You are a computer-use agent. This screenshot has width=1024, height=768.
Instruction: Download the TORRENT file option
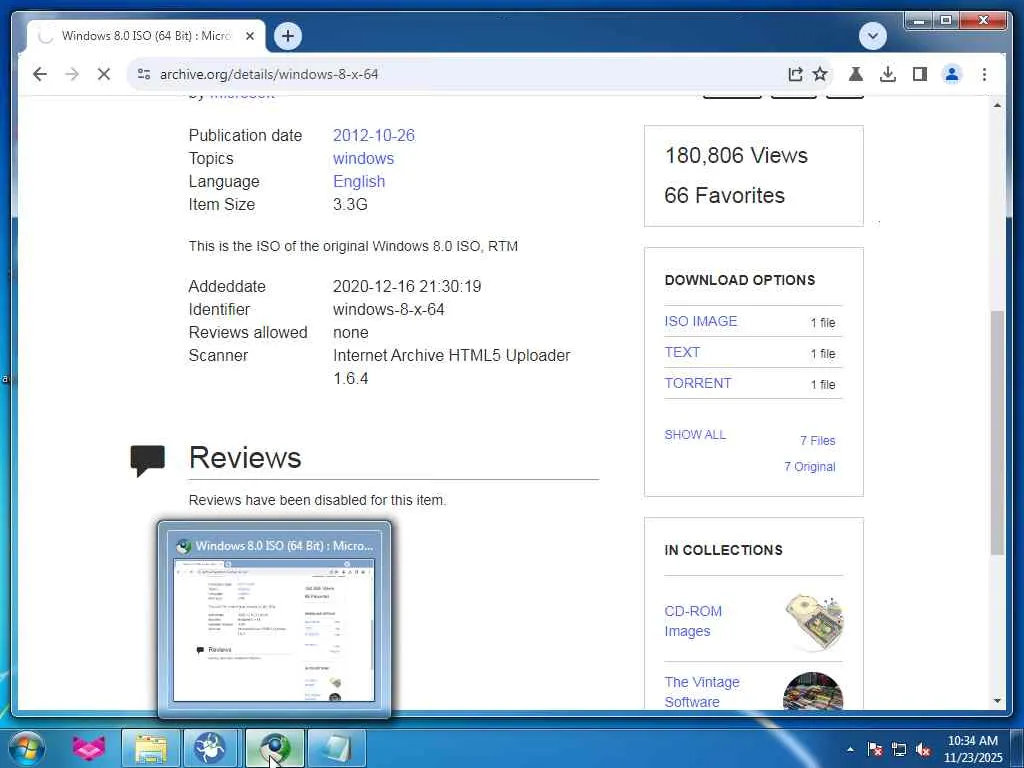(x=697, y=383)
